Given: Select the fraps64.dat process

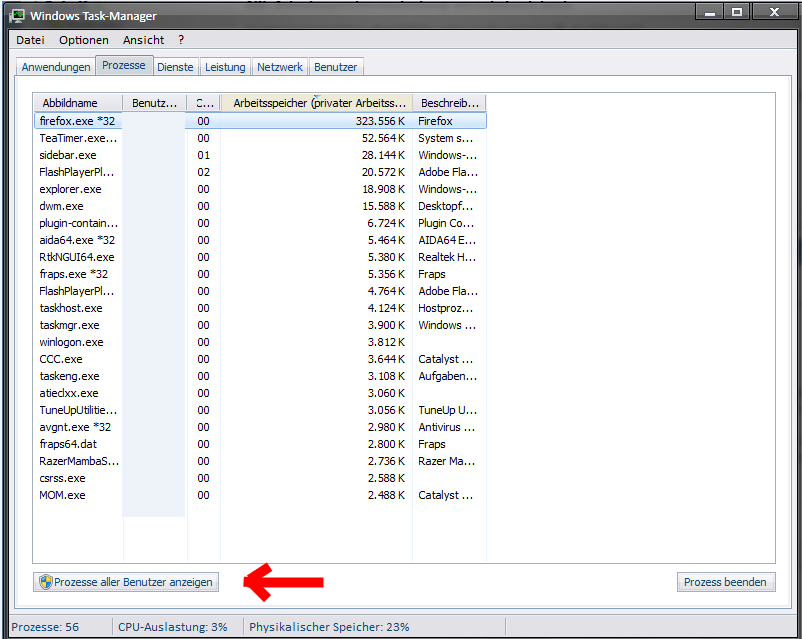Looking at the screenshot, I should click(x=260, y=444).
